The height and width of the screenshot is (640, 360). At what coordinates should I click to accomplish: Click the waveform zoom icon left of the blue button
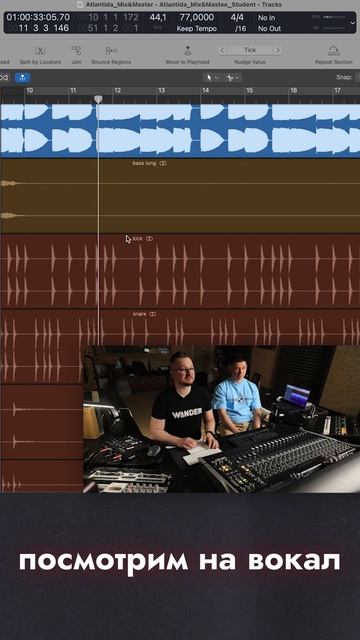[4, 77]
